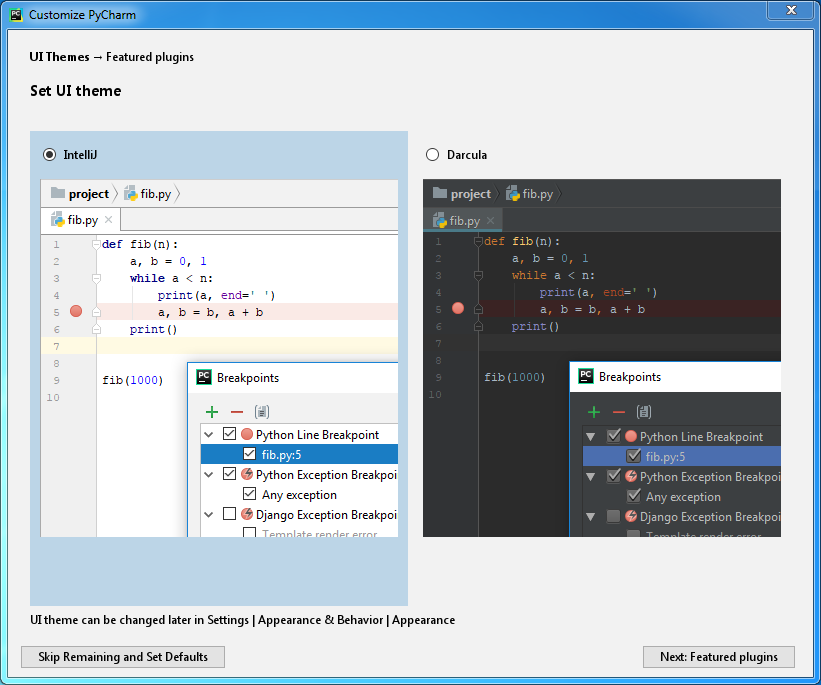
Task: Proceed with Next: Featured plugins button
Action: [x=719, y=657]
